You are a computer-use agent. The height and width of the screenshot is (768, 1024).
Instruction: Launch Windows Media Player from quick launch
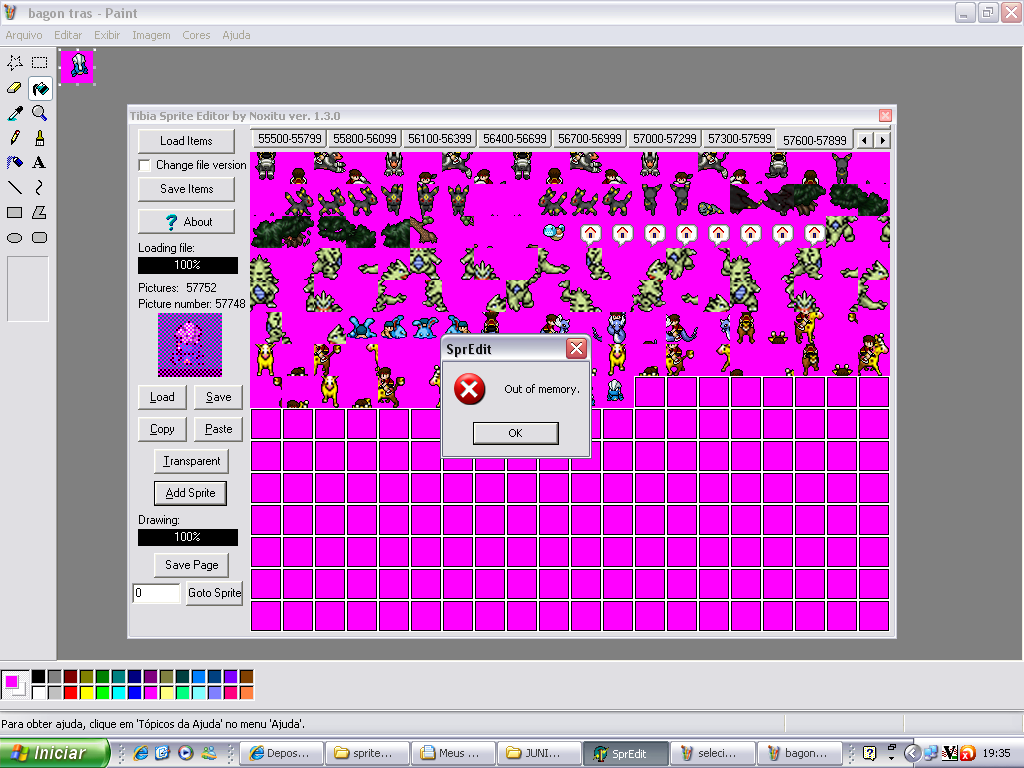coord(185,753)
